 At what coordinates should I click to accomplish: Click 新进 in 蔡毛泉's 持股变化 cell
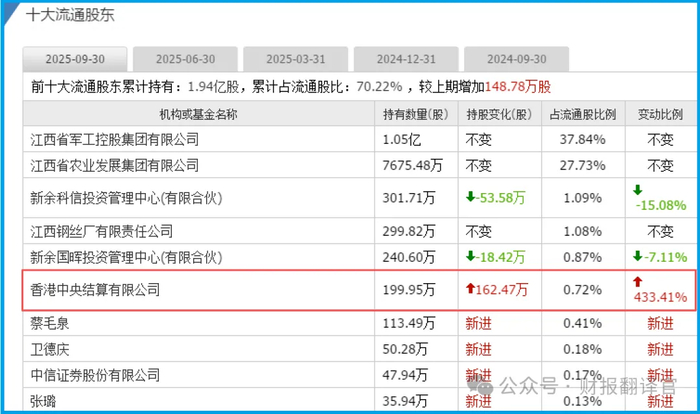pyautogui.click(x=479, y=323)
